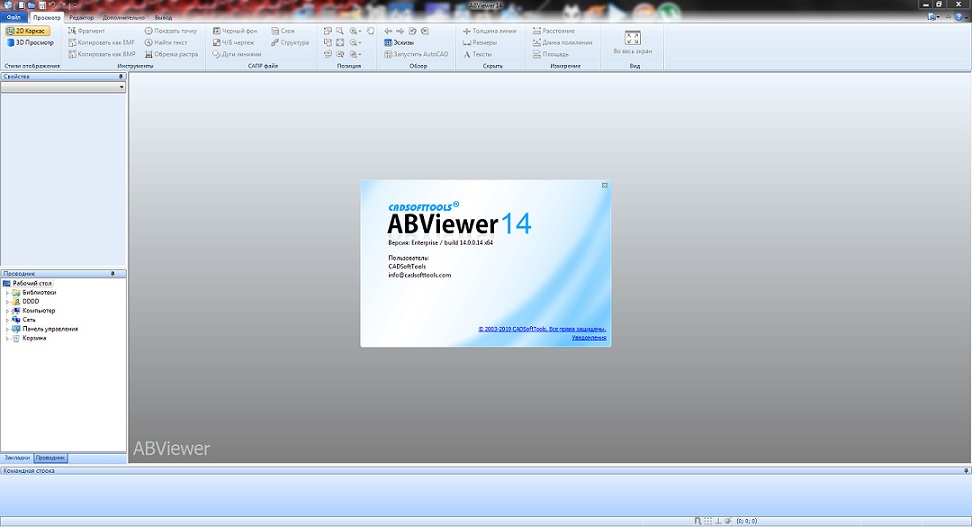Toggle Размеры visibility
This screenshot has height=527, width=972.
[x=479, y=42]
